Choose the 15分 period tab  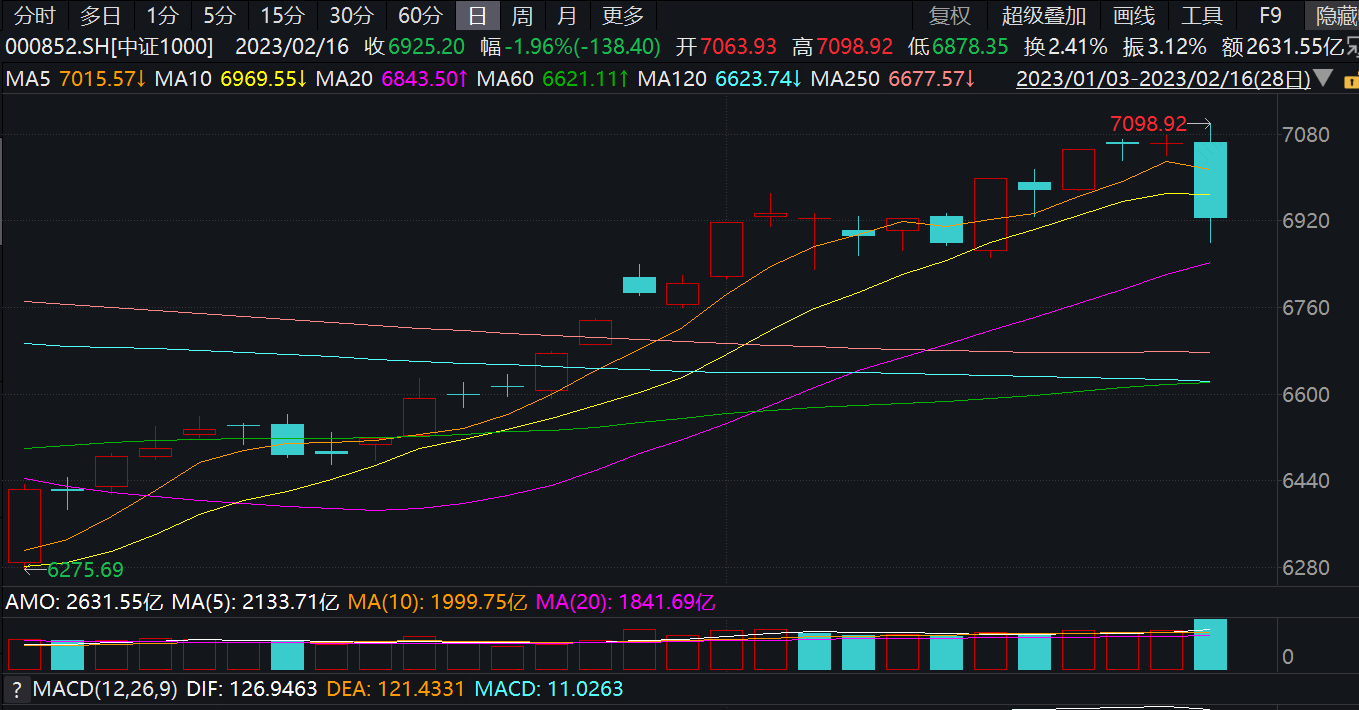pyautogui.click(x=282, y=15)
